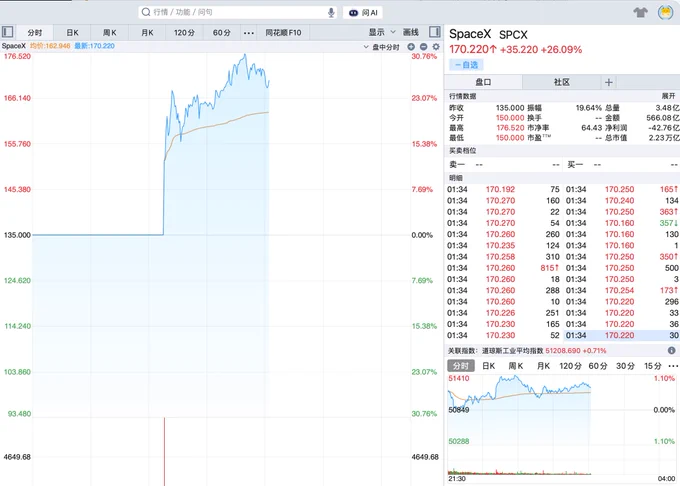Select trade row with price 170.192
The image size is (680, 486).
[503, 189]
